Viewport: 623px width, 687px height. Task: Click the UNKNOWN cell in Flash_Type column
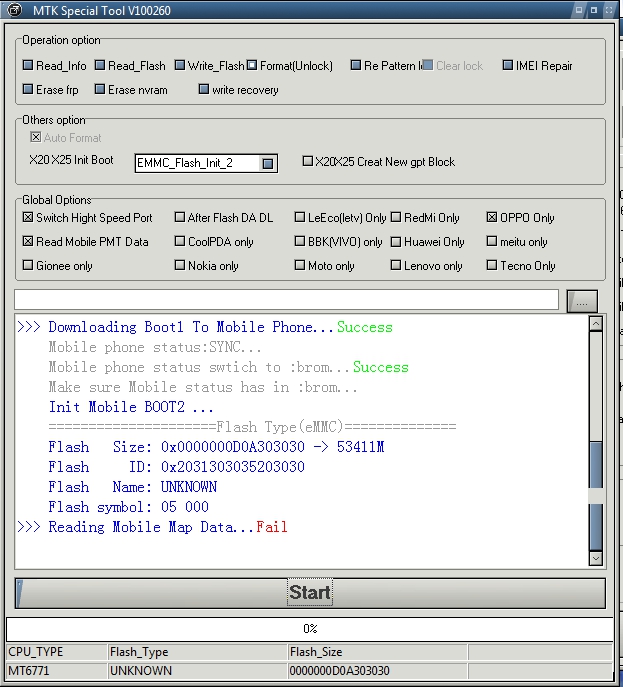pos(198,671)
